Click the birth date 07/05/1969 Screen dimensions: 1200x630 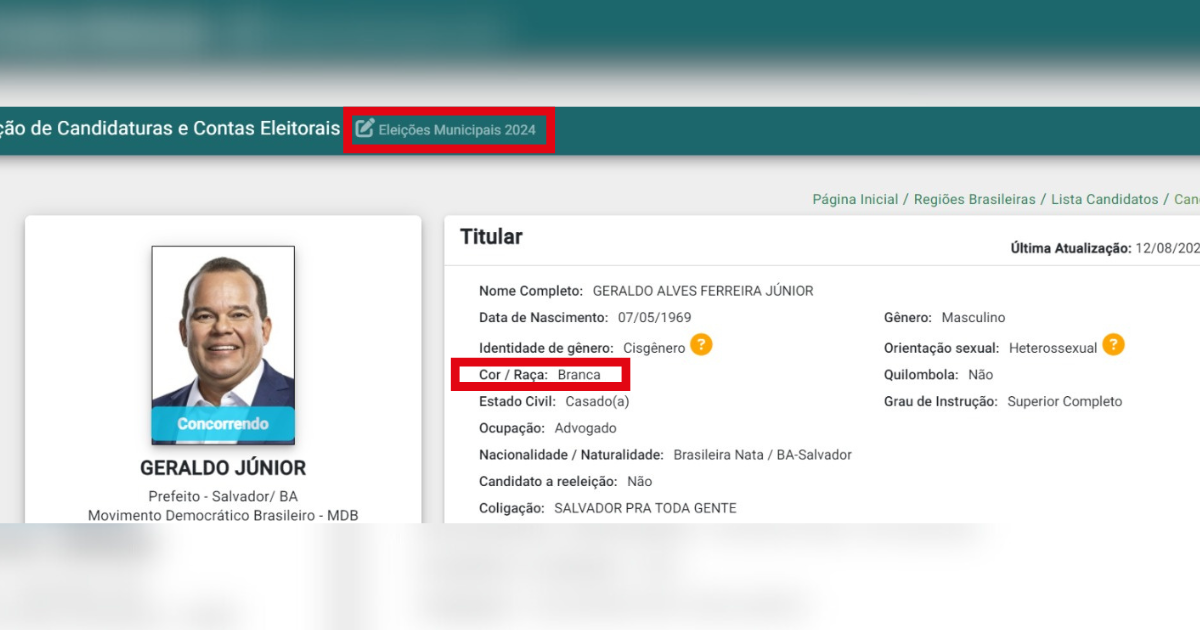pyautogui.click(x=654, y=318)
